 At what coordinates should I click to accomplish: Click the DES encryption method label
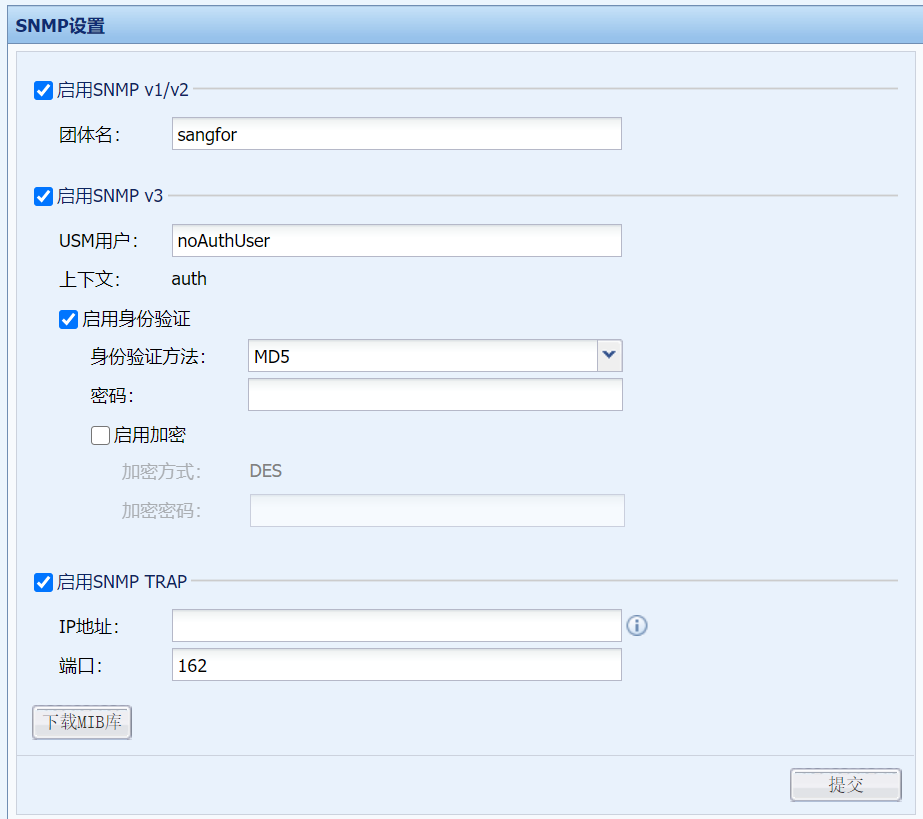(265, 470)
